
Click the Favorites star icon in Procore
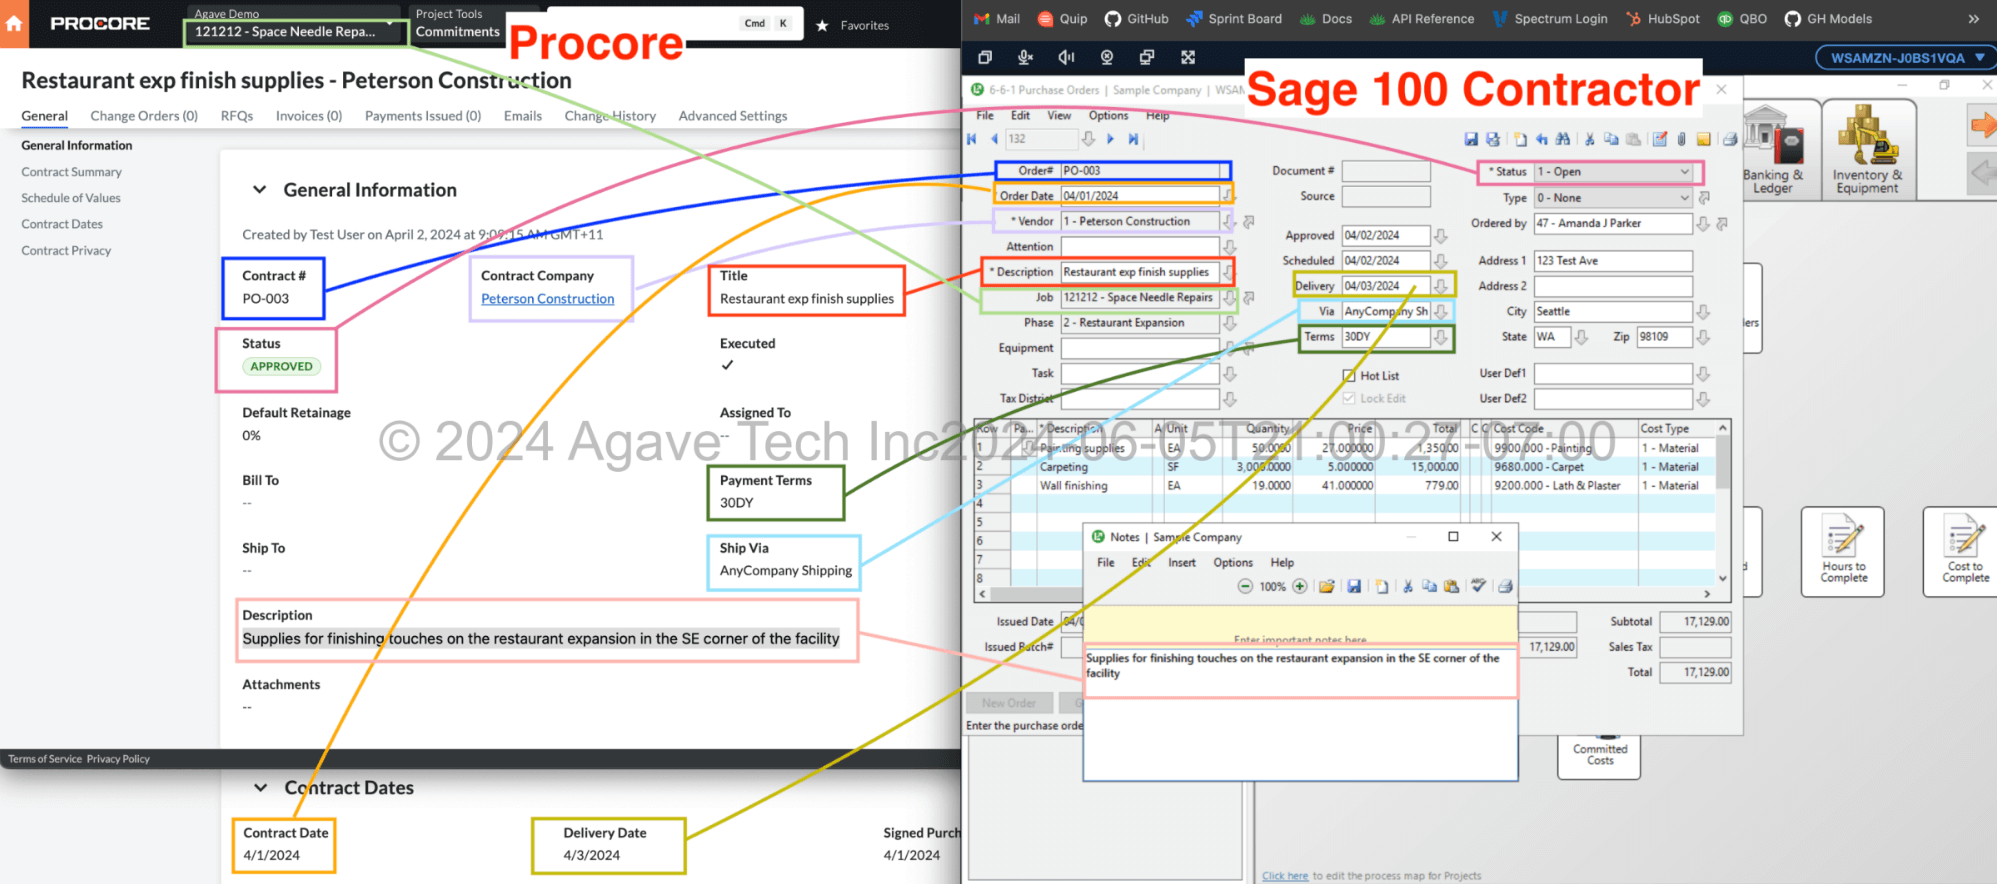tap(822, 26)
